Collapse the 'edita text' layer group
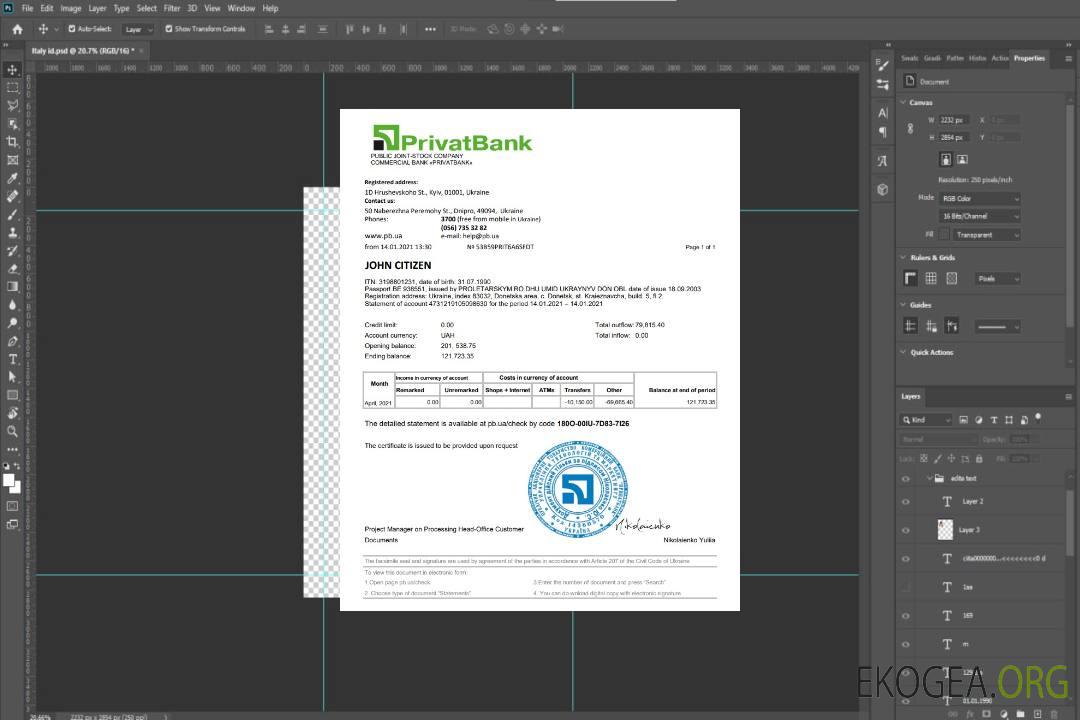The width and height of the screenshot is (1080, 720). [929, 478]
